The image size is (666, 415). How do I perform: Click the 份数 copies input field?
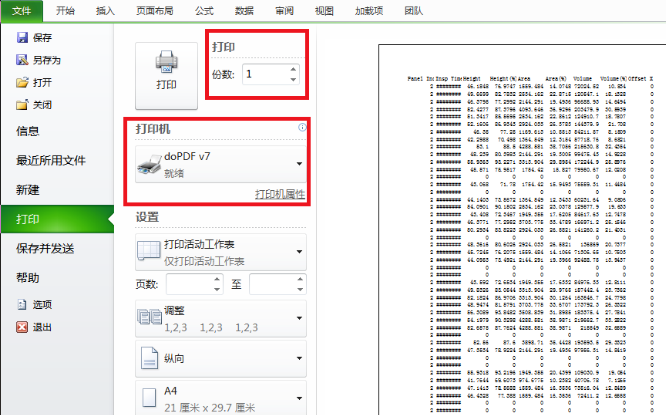(265, 74)
